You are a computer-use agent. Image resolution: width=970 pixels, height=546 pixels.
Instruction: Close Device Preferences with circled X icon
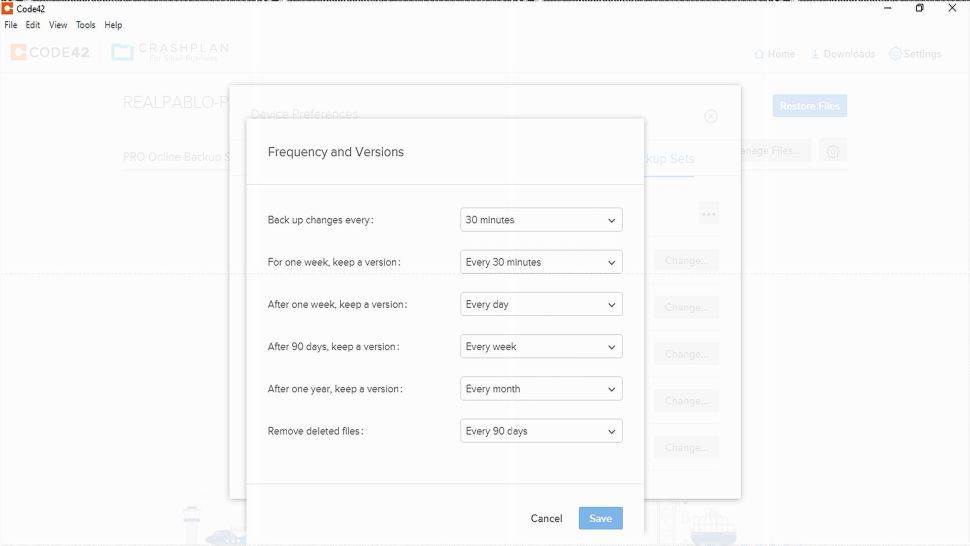[711, 116]
